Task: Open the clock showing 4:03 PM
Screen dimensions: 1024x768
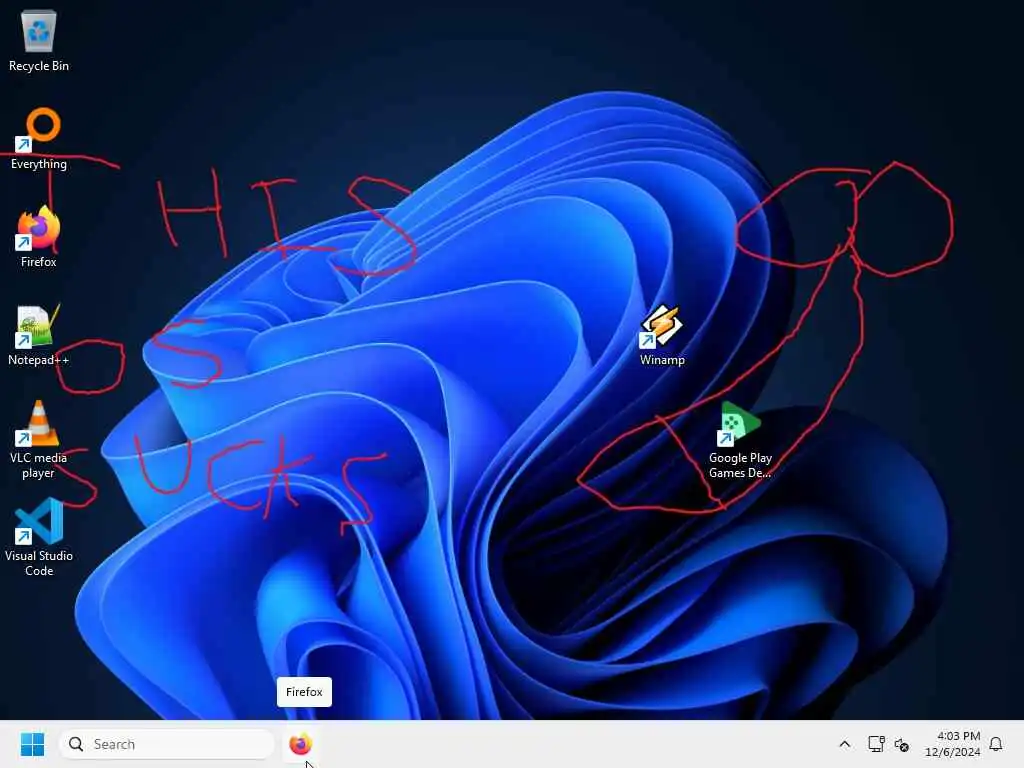Action: click(x=953, y=744)
